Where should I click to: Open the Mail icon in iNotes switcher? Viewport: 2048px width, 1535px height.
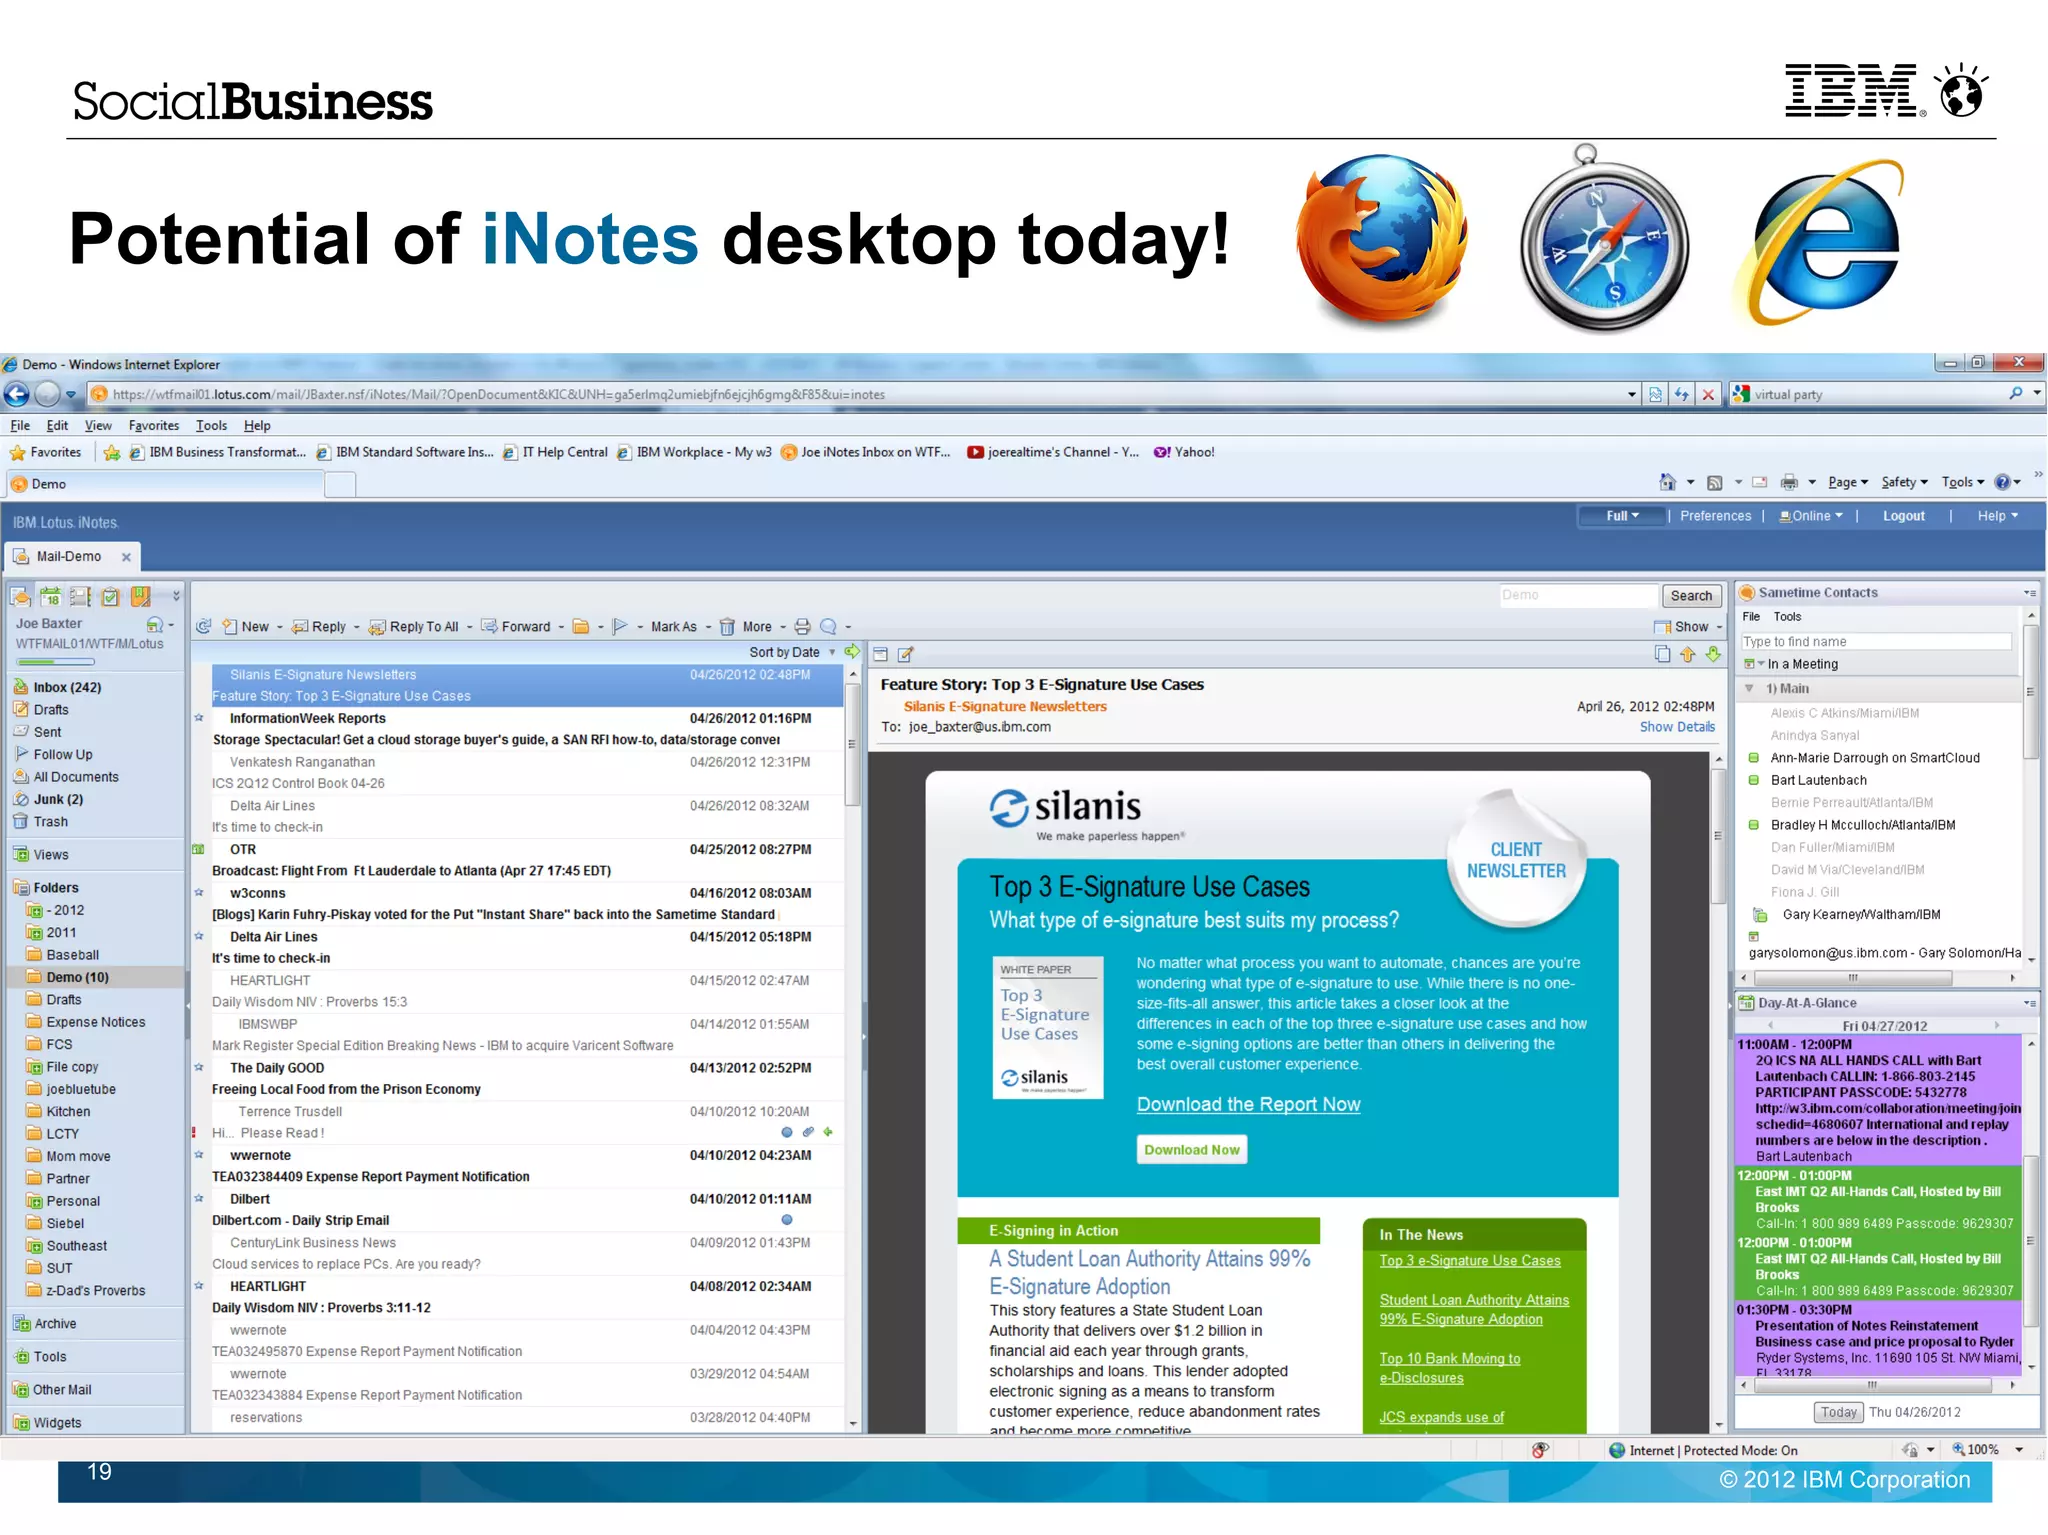20,597
